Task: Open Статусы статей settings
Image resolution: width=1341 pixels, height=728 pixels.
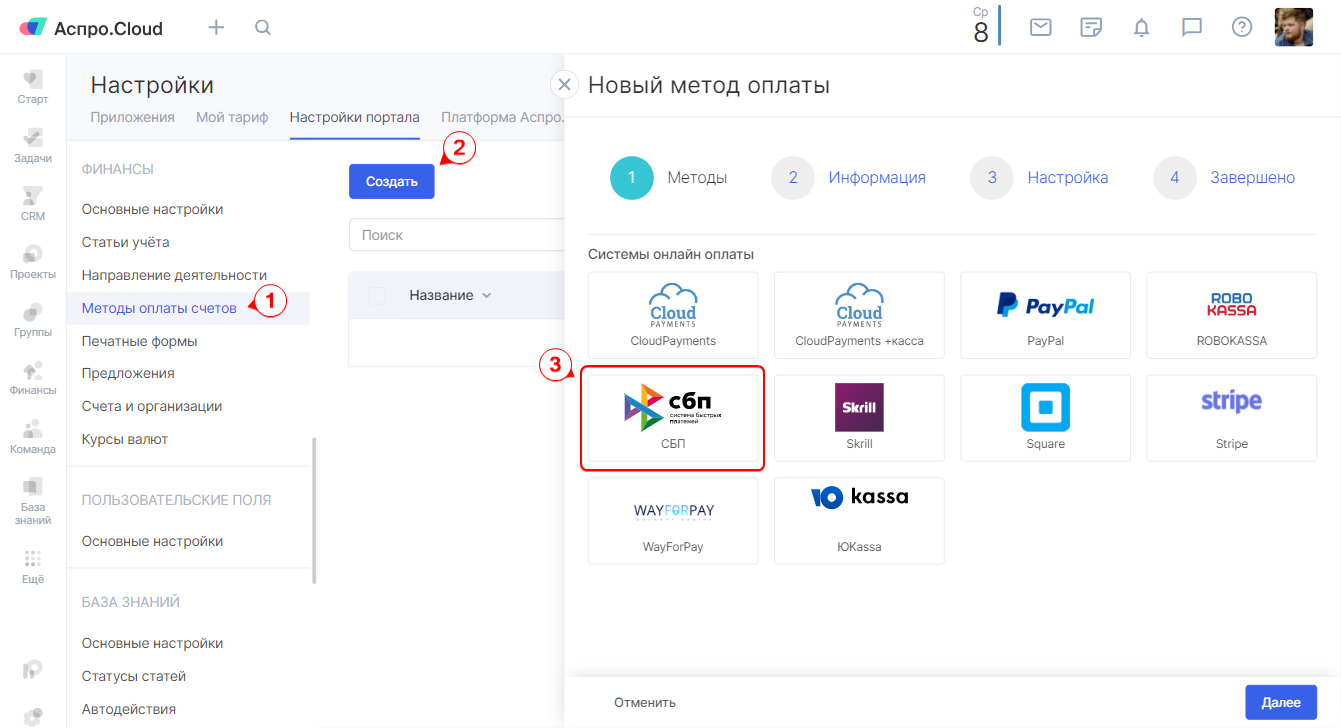Action: (134, 676)
